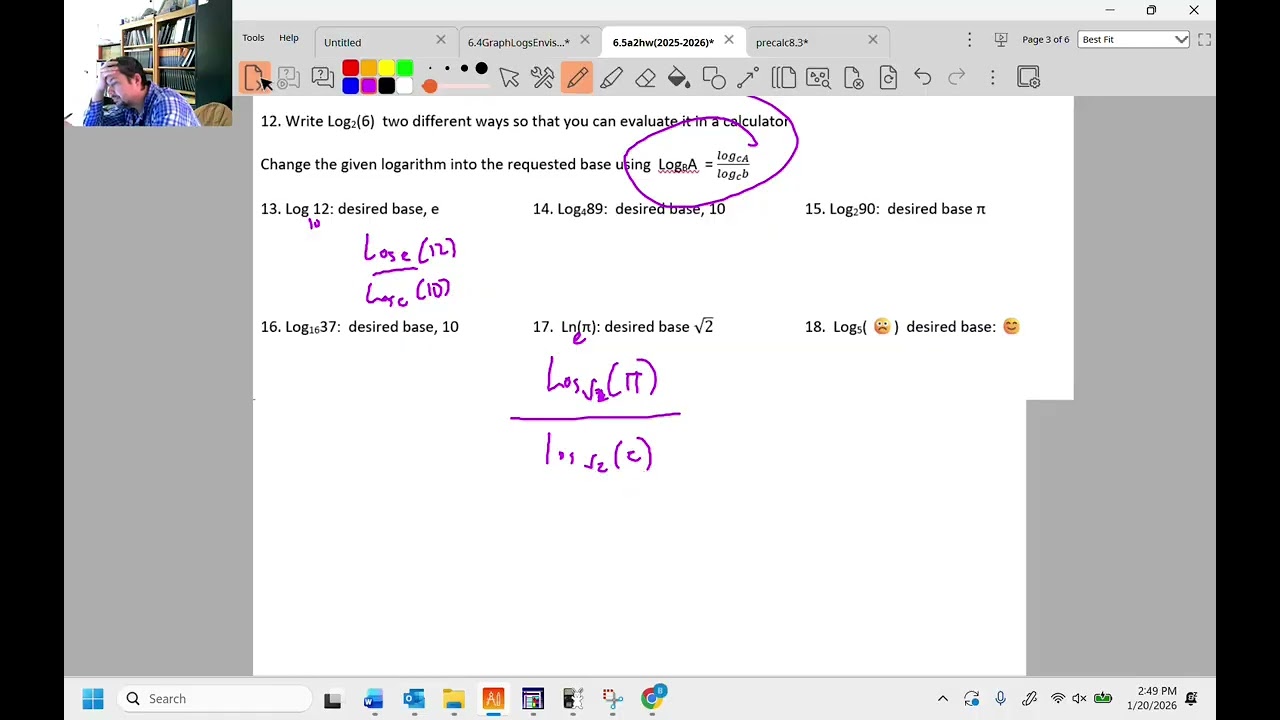Click the Redo arrow
1280x720 pixels.
point(957,77)
